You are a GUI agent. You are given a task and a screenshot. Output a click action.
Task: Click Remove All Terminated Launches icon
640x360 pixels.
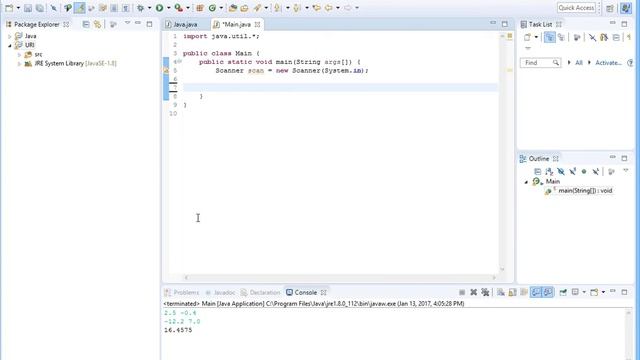pos(485,292)
